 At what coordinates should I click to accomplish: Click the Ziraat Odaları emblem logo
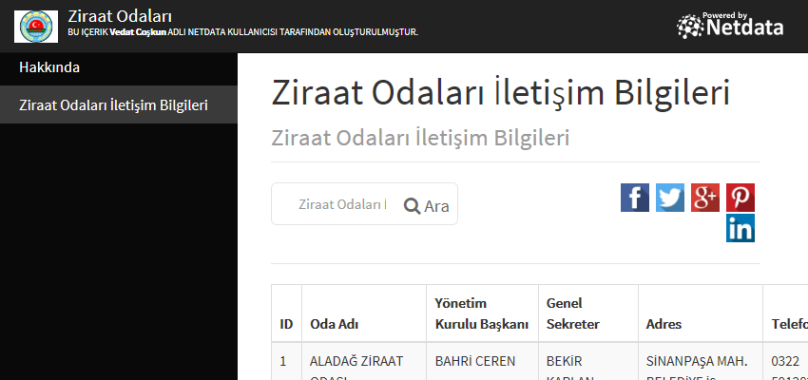tap(36, 26)
